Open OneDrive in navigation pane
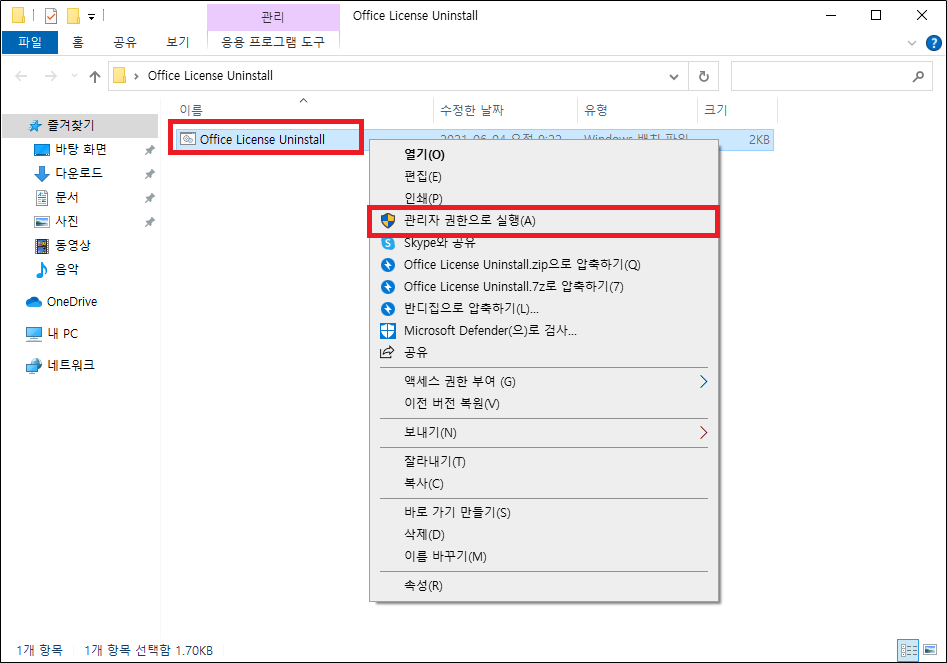The width and height of the screenshot is (947, 663). click(71, 301)
